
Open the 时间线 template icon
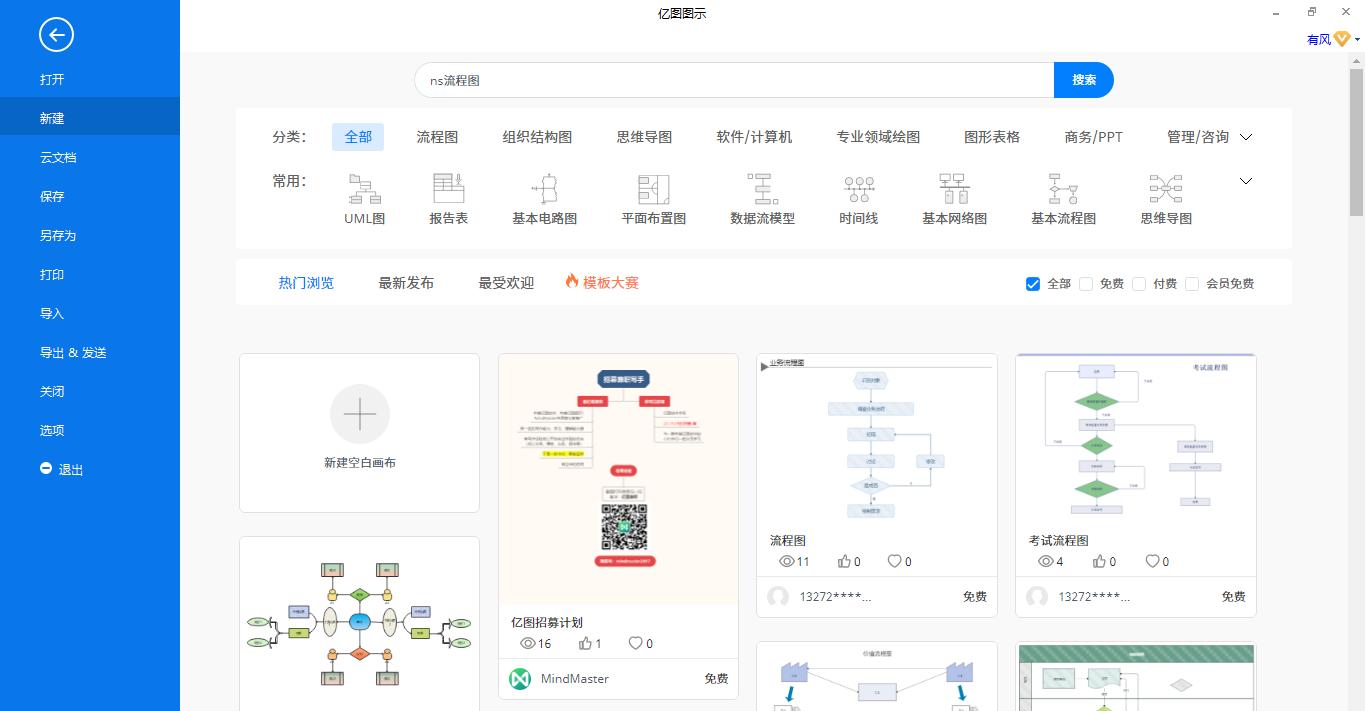(857, 190)
